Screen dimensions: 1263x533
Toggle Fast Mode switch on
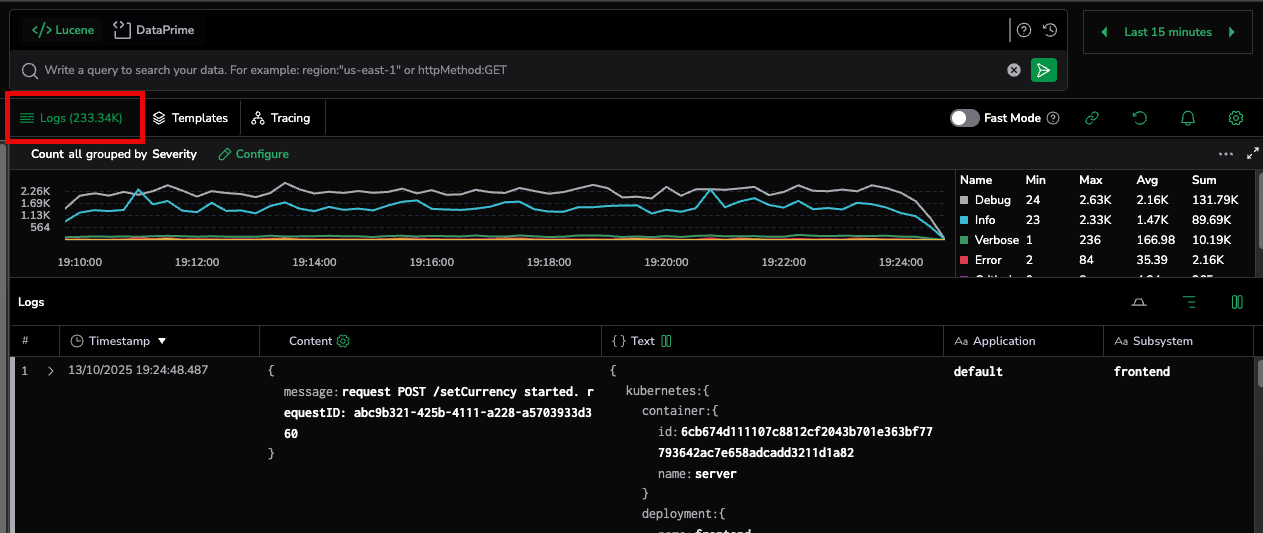(x=964, y=118)
